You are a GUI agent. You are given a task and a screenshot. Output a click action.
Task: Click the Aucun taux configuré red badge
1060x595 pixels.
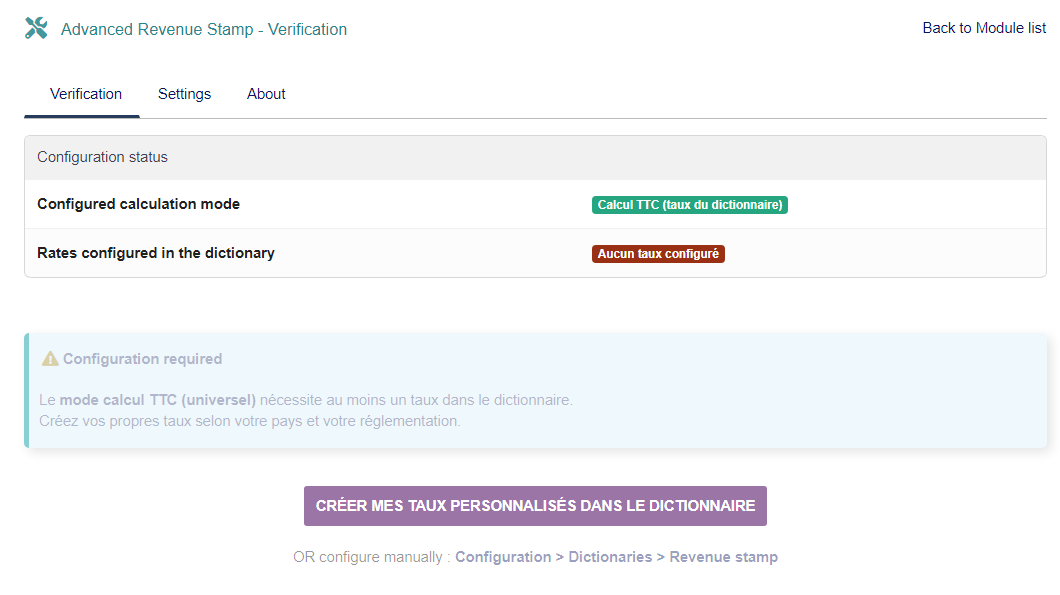point(658,254)
